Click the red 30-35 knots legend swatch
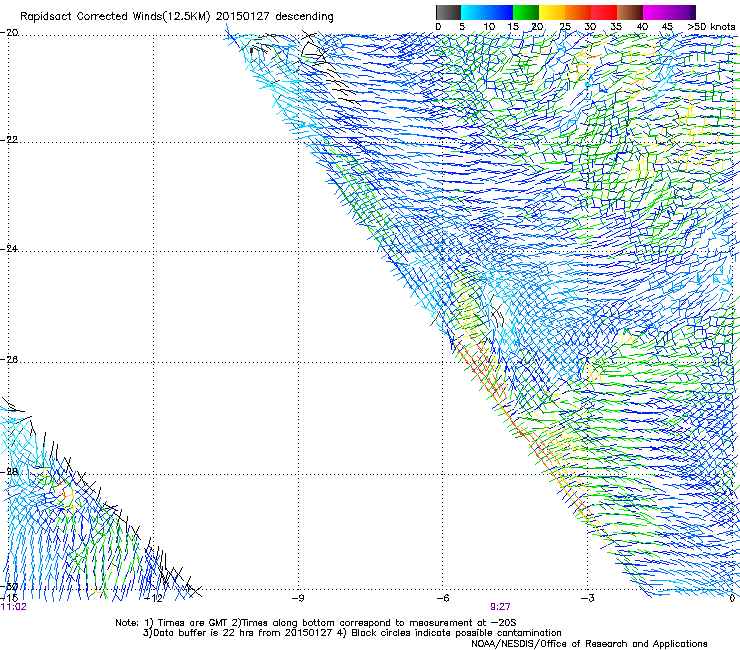 click(x=604, y=12)
